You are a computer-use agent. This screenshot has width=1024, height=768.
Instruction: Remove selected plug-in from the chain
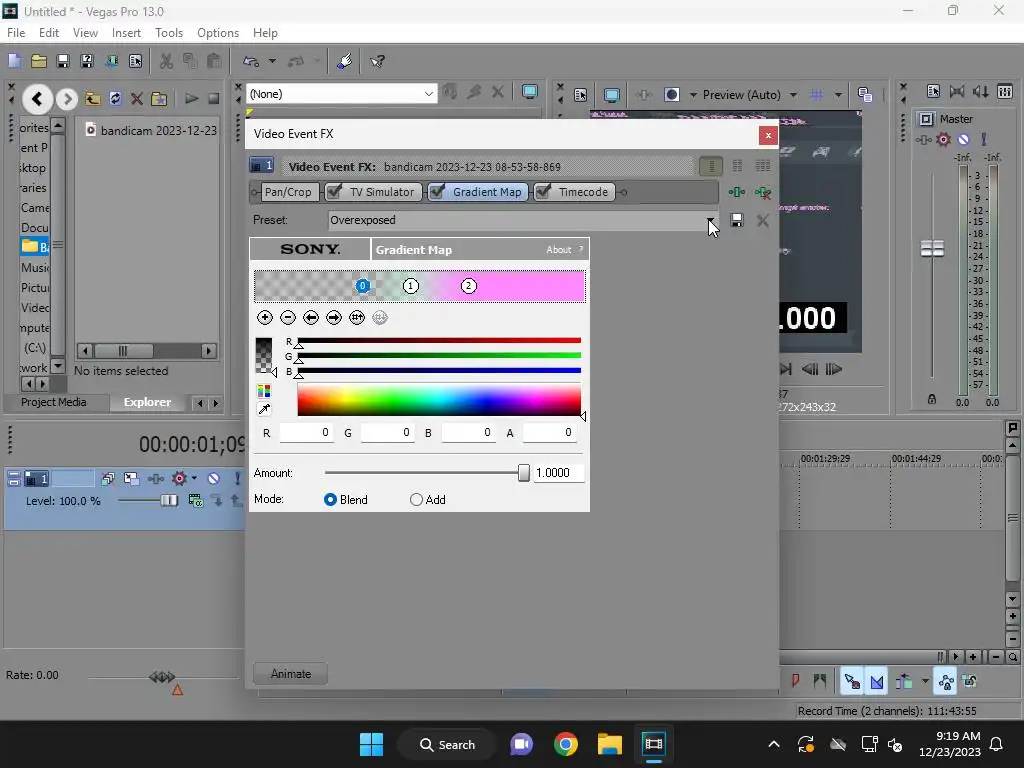762,192
